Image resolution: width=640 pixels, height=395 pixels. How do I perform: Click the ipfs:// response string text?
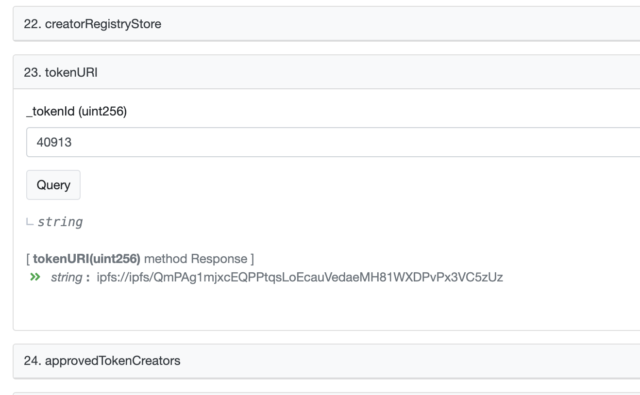pyautogui.click(x=300, y=277)
